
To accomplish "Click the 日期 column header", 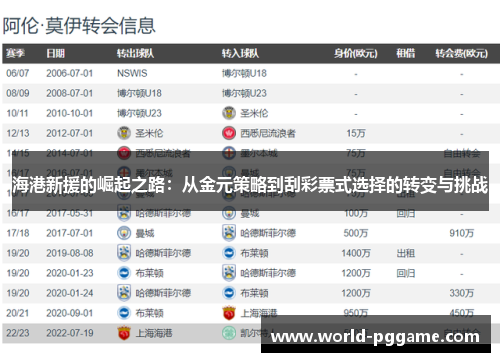I will [55, 53].
